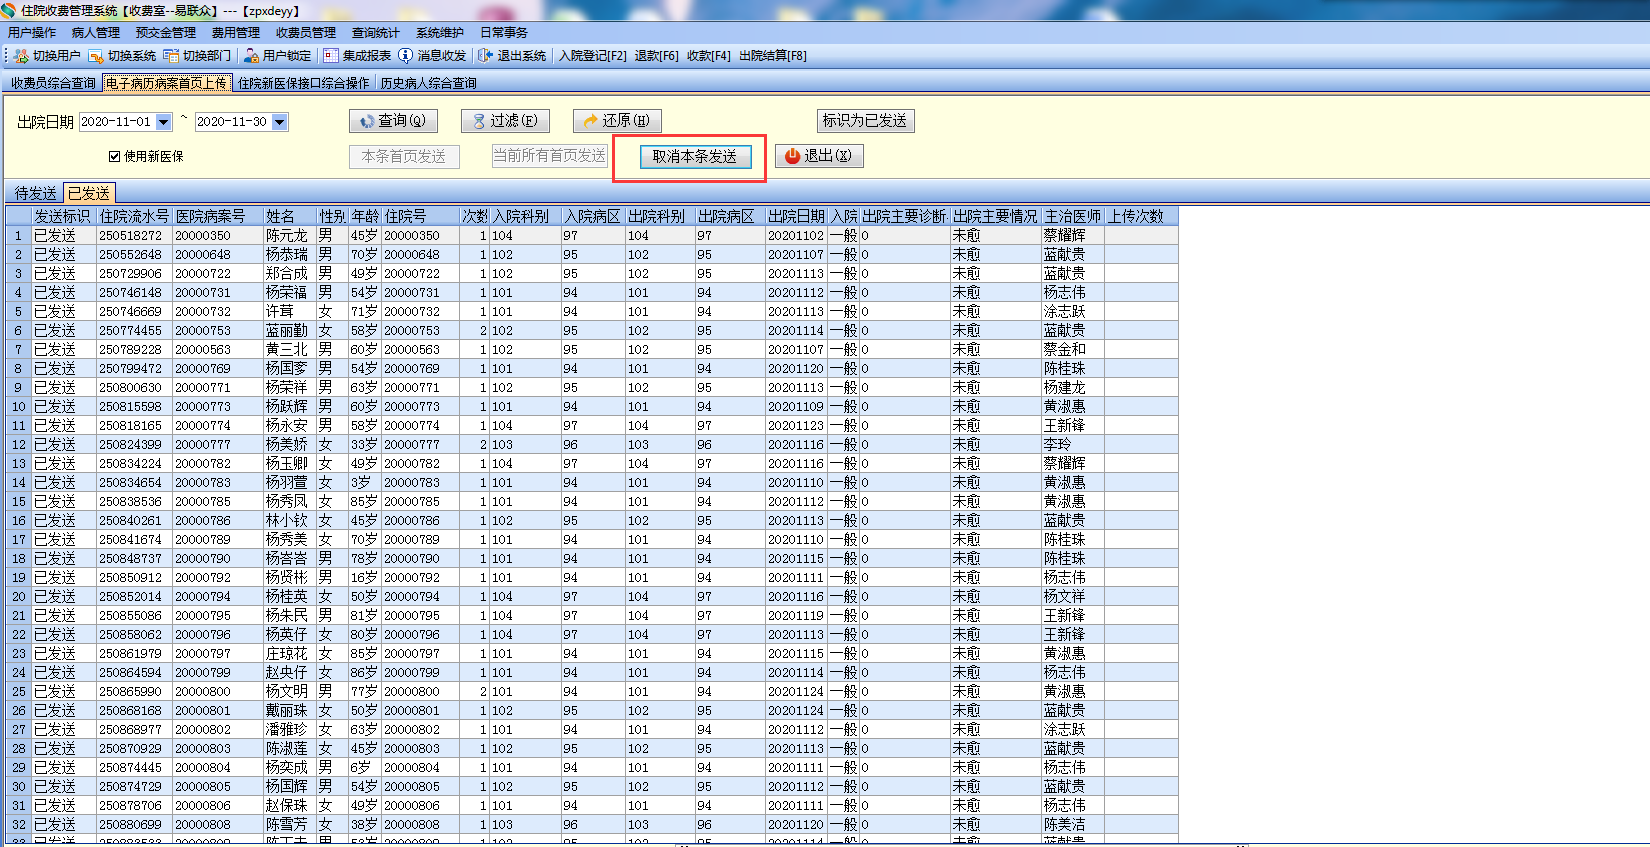
Task: Open 消息收发 messaging info icon
Action: coord(405,56)
